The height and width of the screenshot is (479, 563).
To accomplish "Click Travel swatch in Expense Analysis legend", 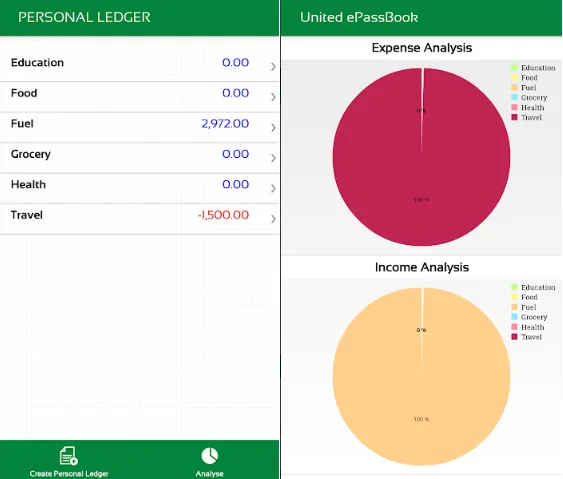I will [514, 117].
